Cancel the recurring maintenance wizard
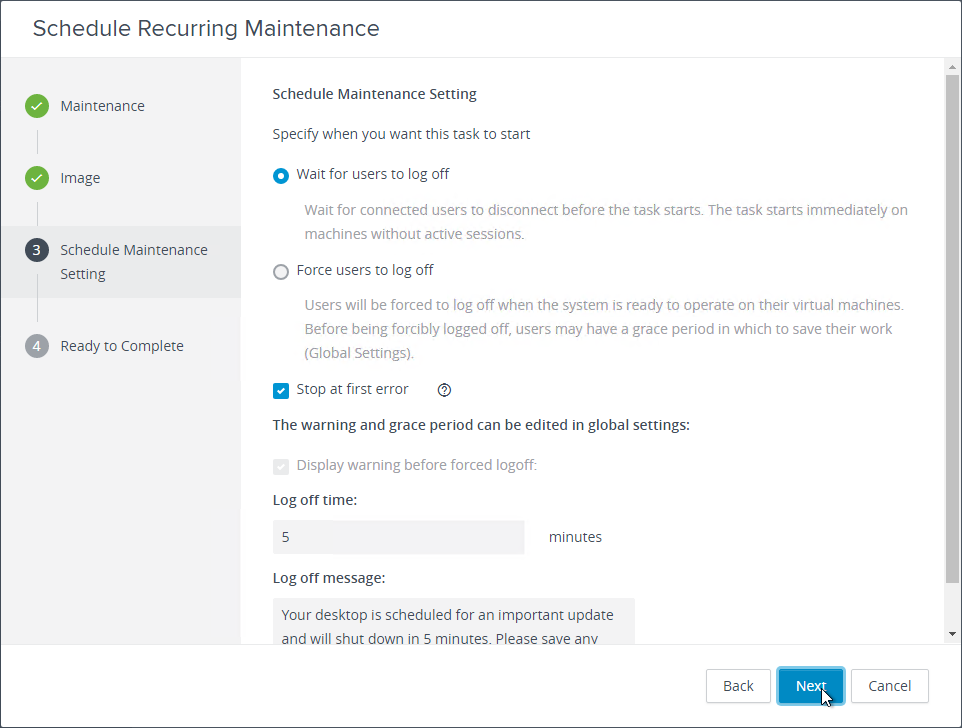The image size is (962, 728). [x=890, y=686]
